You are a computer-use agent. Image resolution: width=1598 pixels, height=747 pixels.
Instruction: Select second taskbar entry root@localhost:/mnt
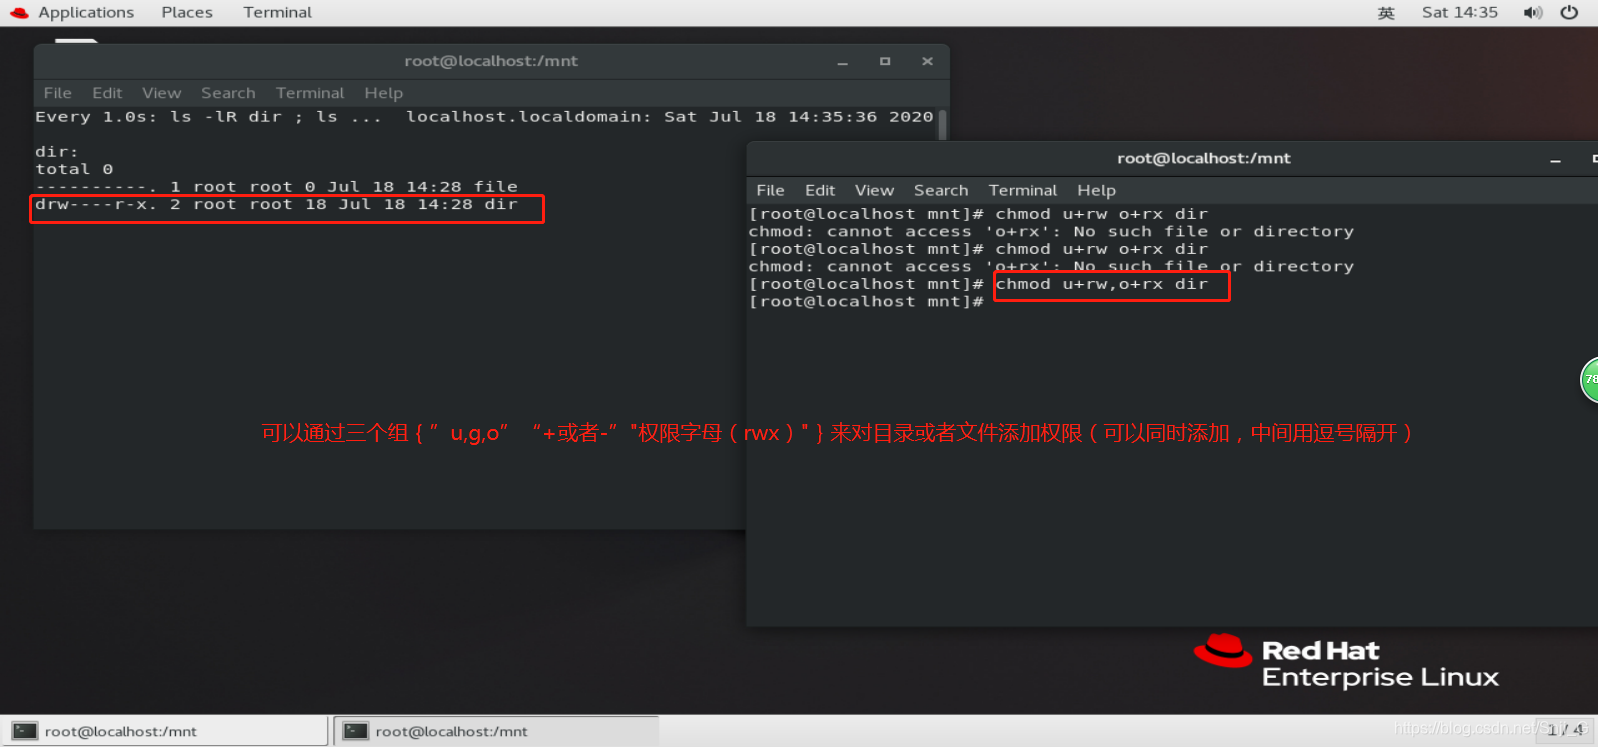[496, 731]
